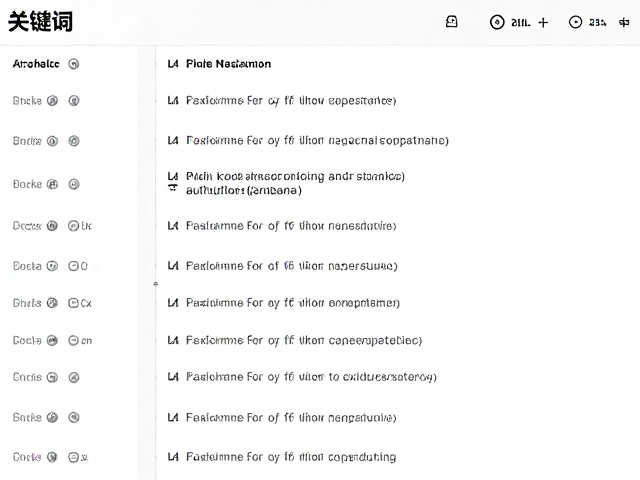640x480 pixels.
Task: Click the circular icon next to "Atrohalte"
Action: click(73, 64)
